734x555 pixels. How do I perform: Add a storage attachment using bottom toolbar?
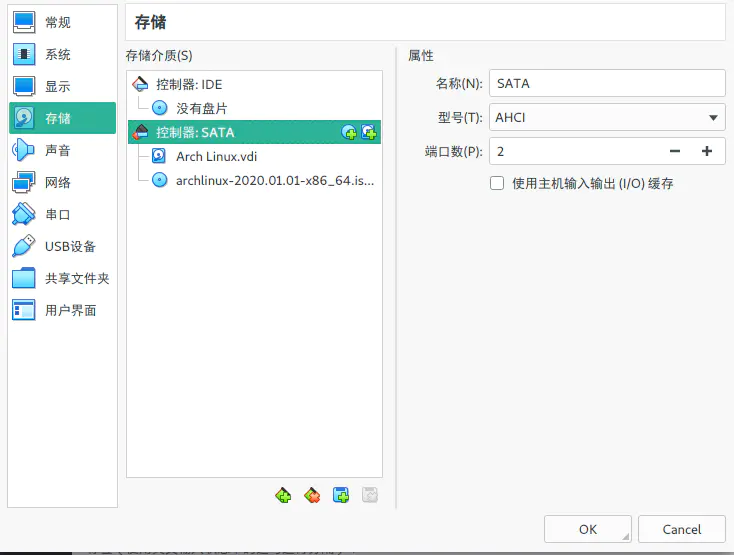[x=341, y=495]
